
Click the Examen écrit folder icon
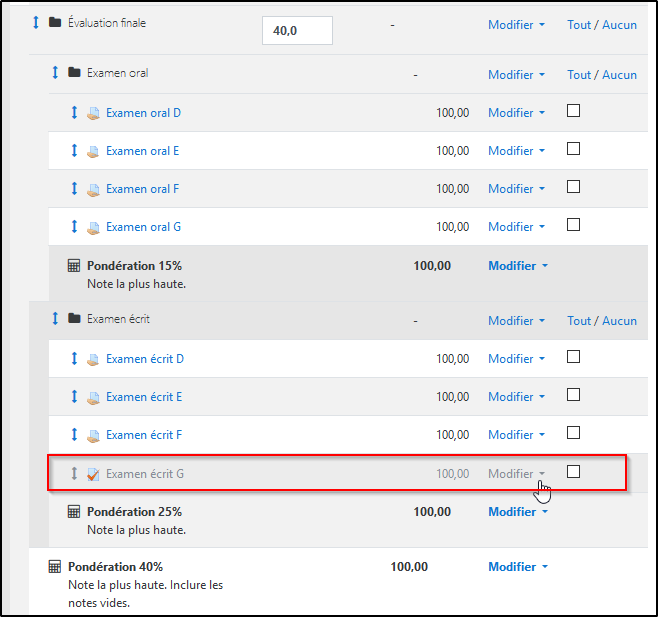pyautogui.click(x=74, y=319)
